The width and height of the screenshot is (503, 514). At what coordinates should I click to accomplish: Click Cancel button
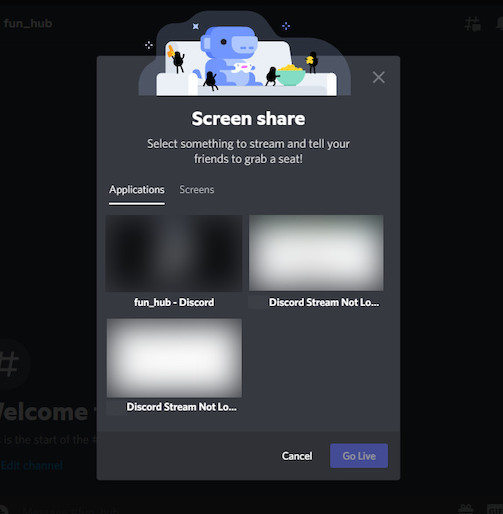pyautogui.click(x=297, y=456)
